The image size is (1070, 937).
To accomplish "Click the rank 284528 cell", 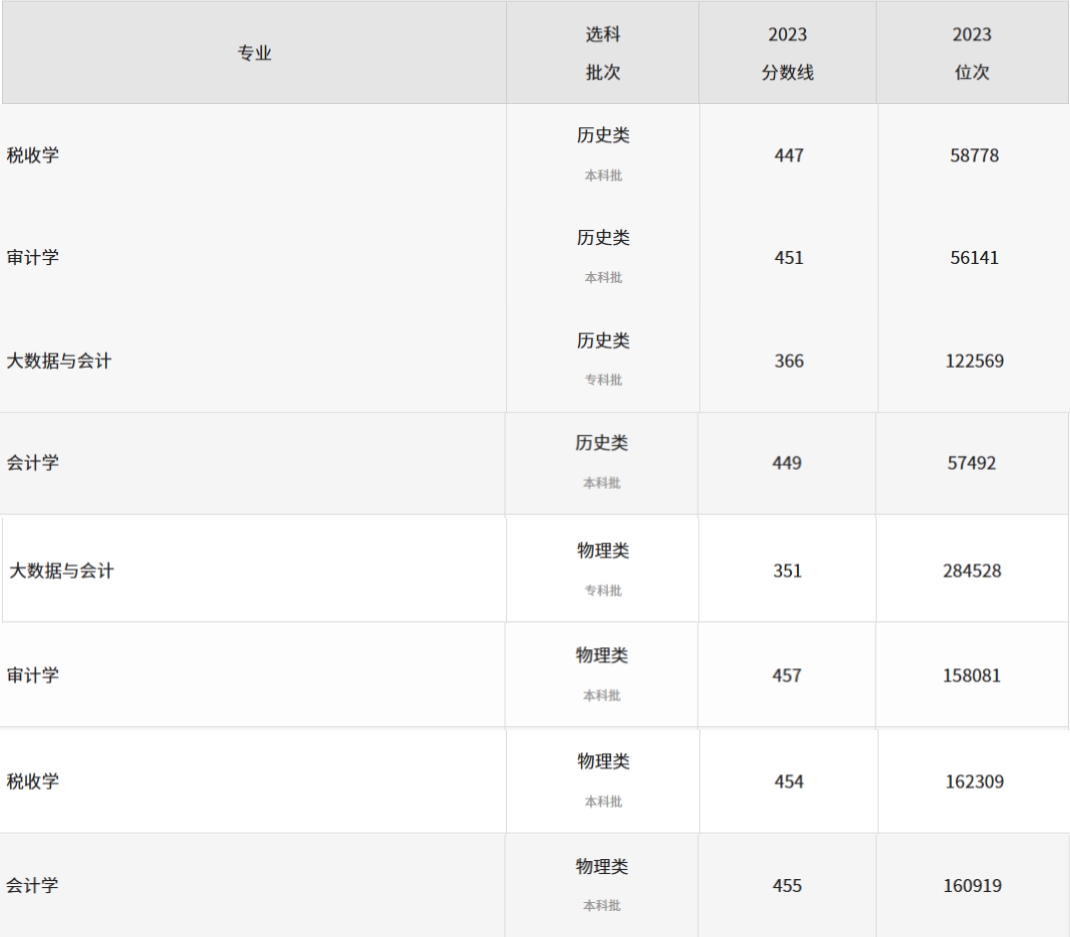I will coord(972,571).
